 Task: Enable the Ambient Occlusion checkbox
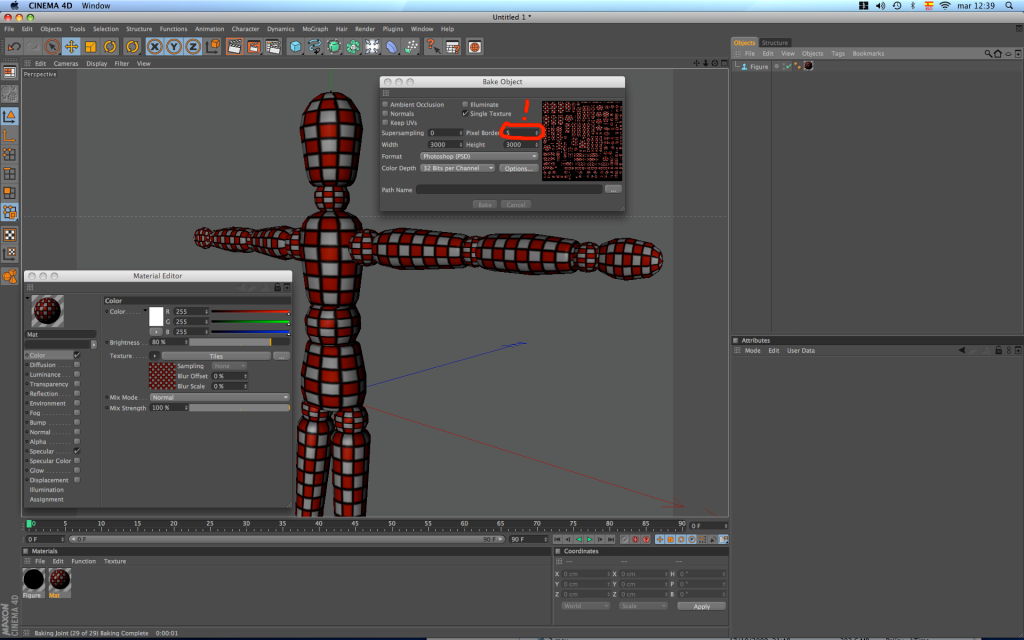tap(385, 104)
